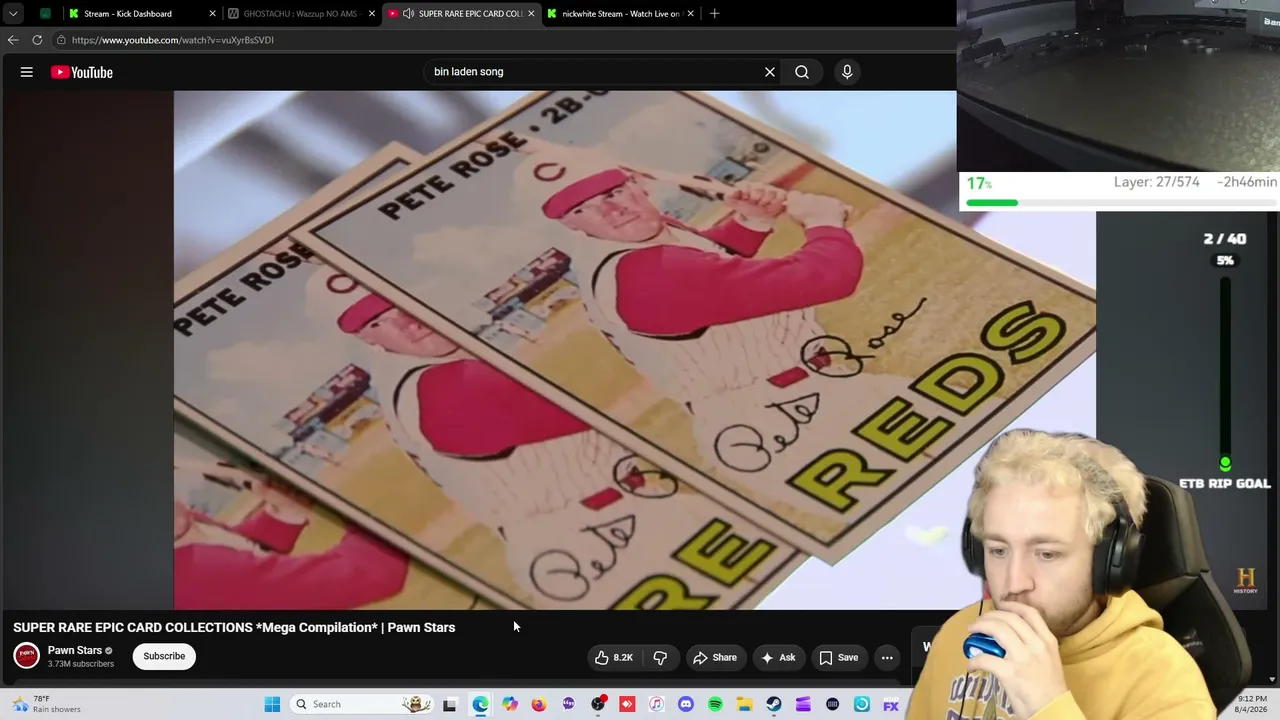
Task: Reload the page with the refresh icon
Action: click(x=37, y=40)
